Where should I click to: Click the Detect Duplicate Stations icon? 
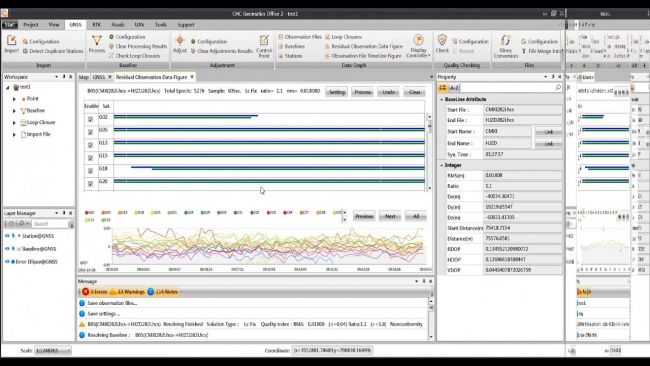[x=25, y=51]
